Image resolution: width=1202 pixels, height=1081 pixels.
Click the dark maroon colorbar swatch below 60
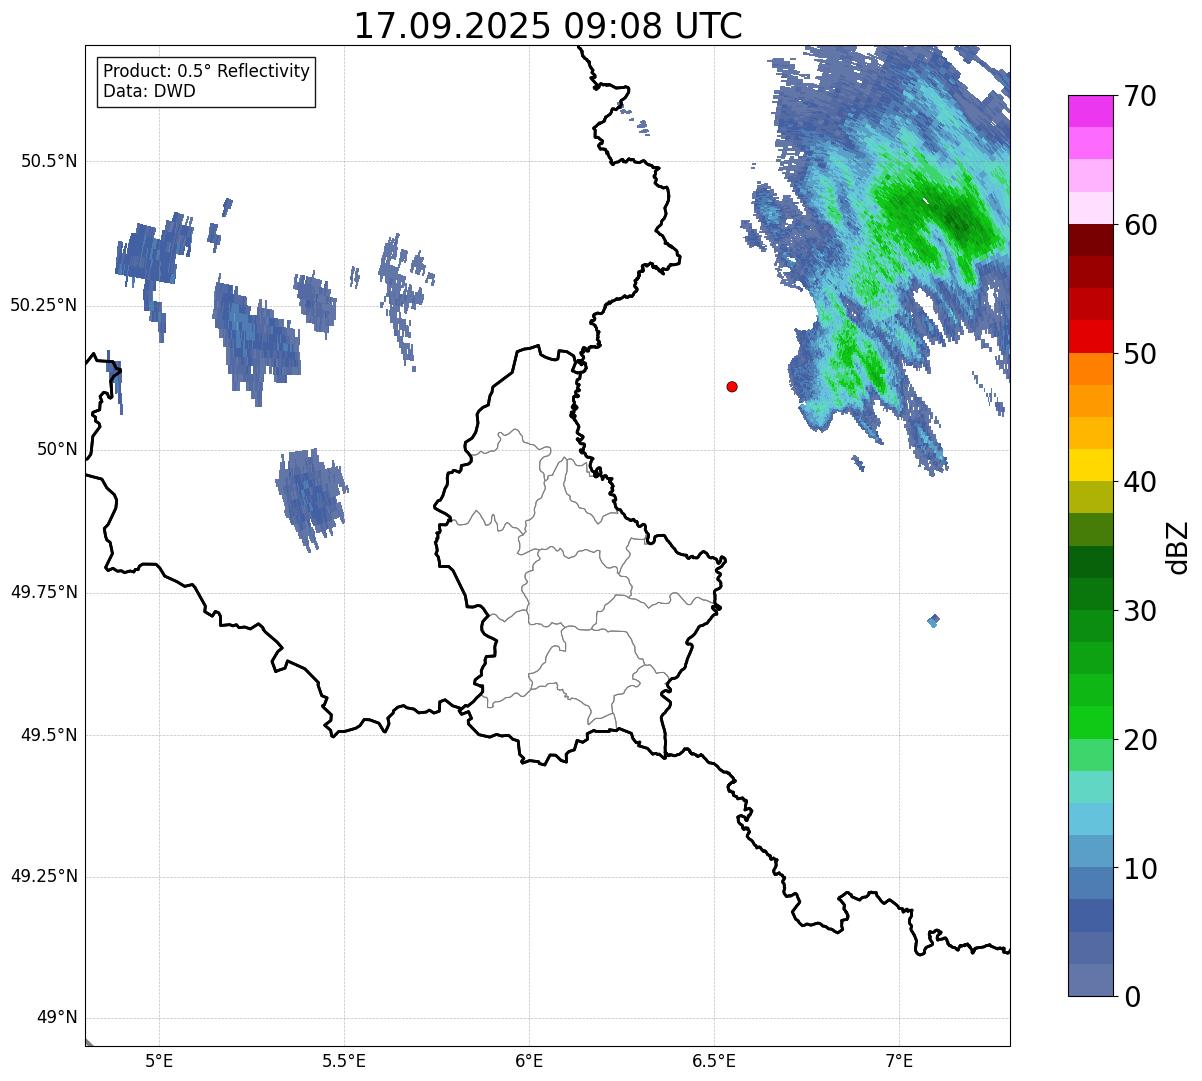[1090, 240]
